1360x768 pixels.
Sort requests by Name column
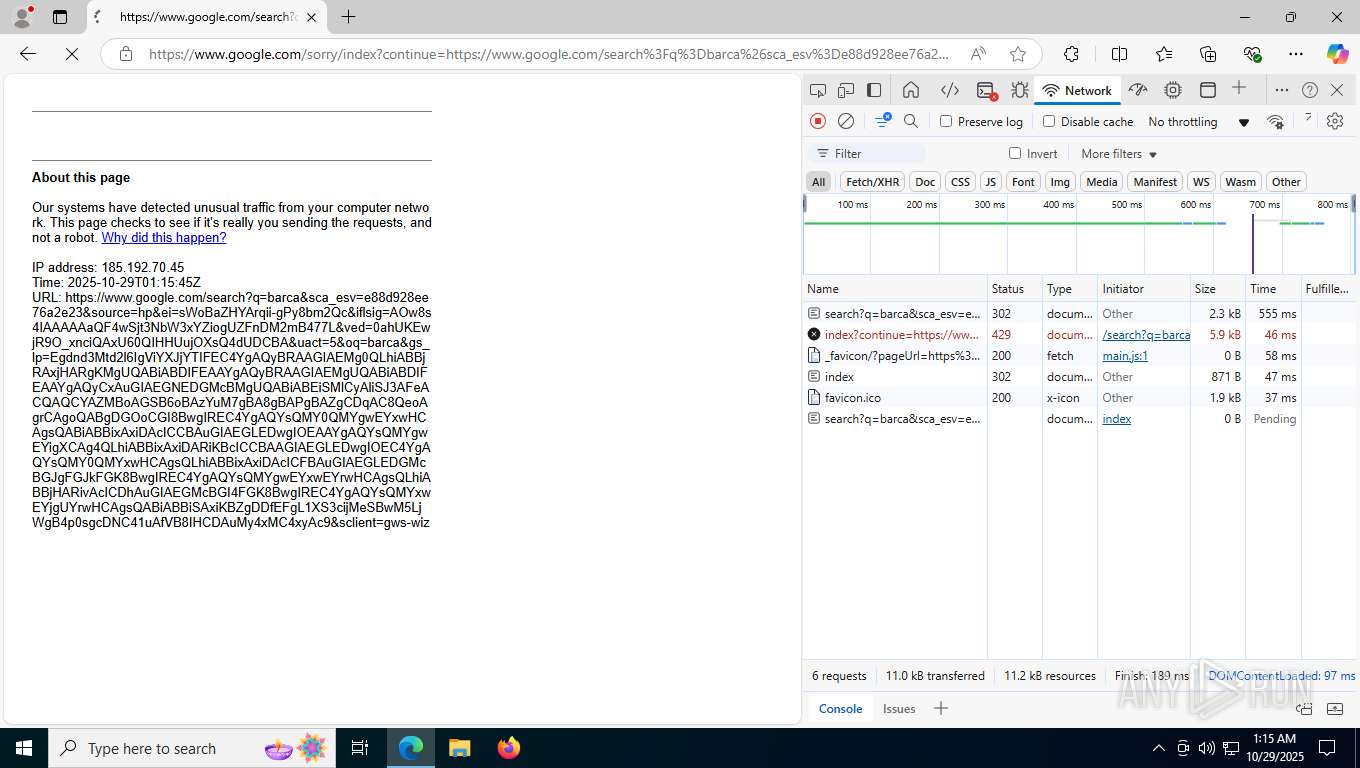tap(895, 288)
